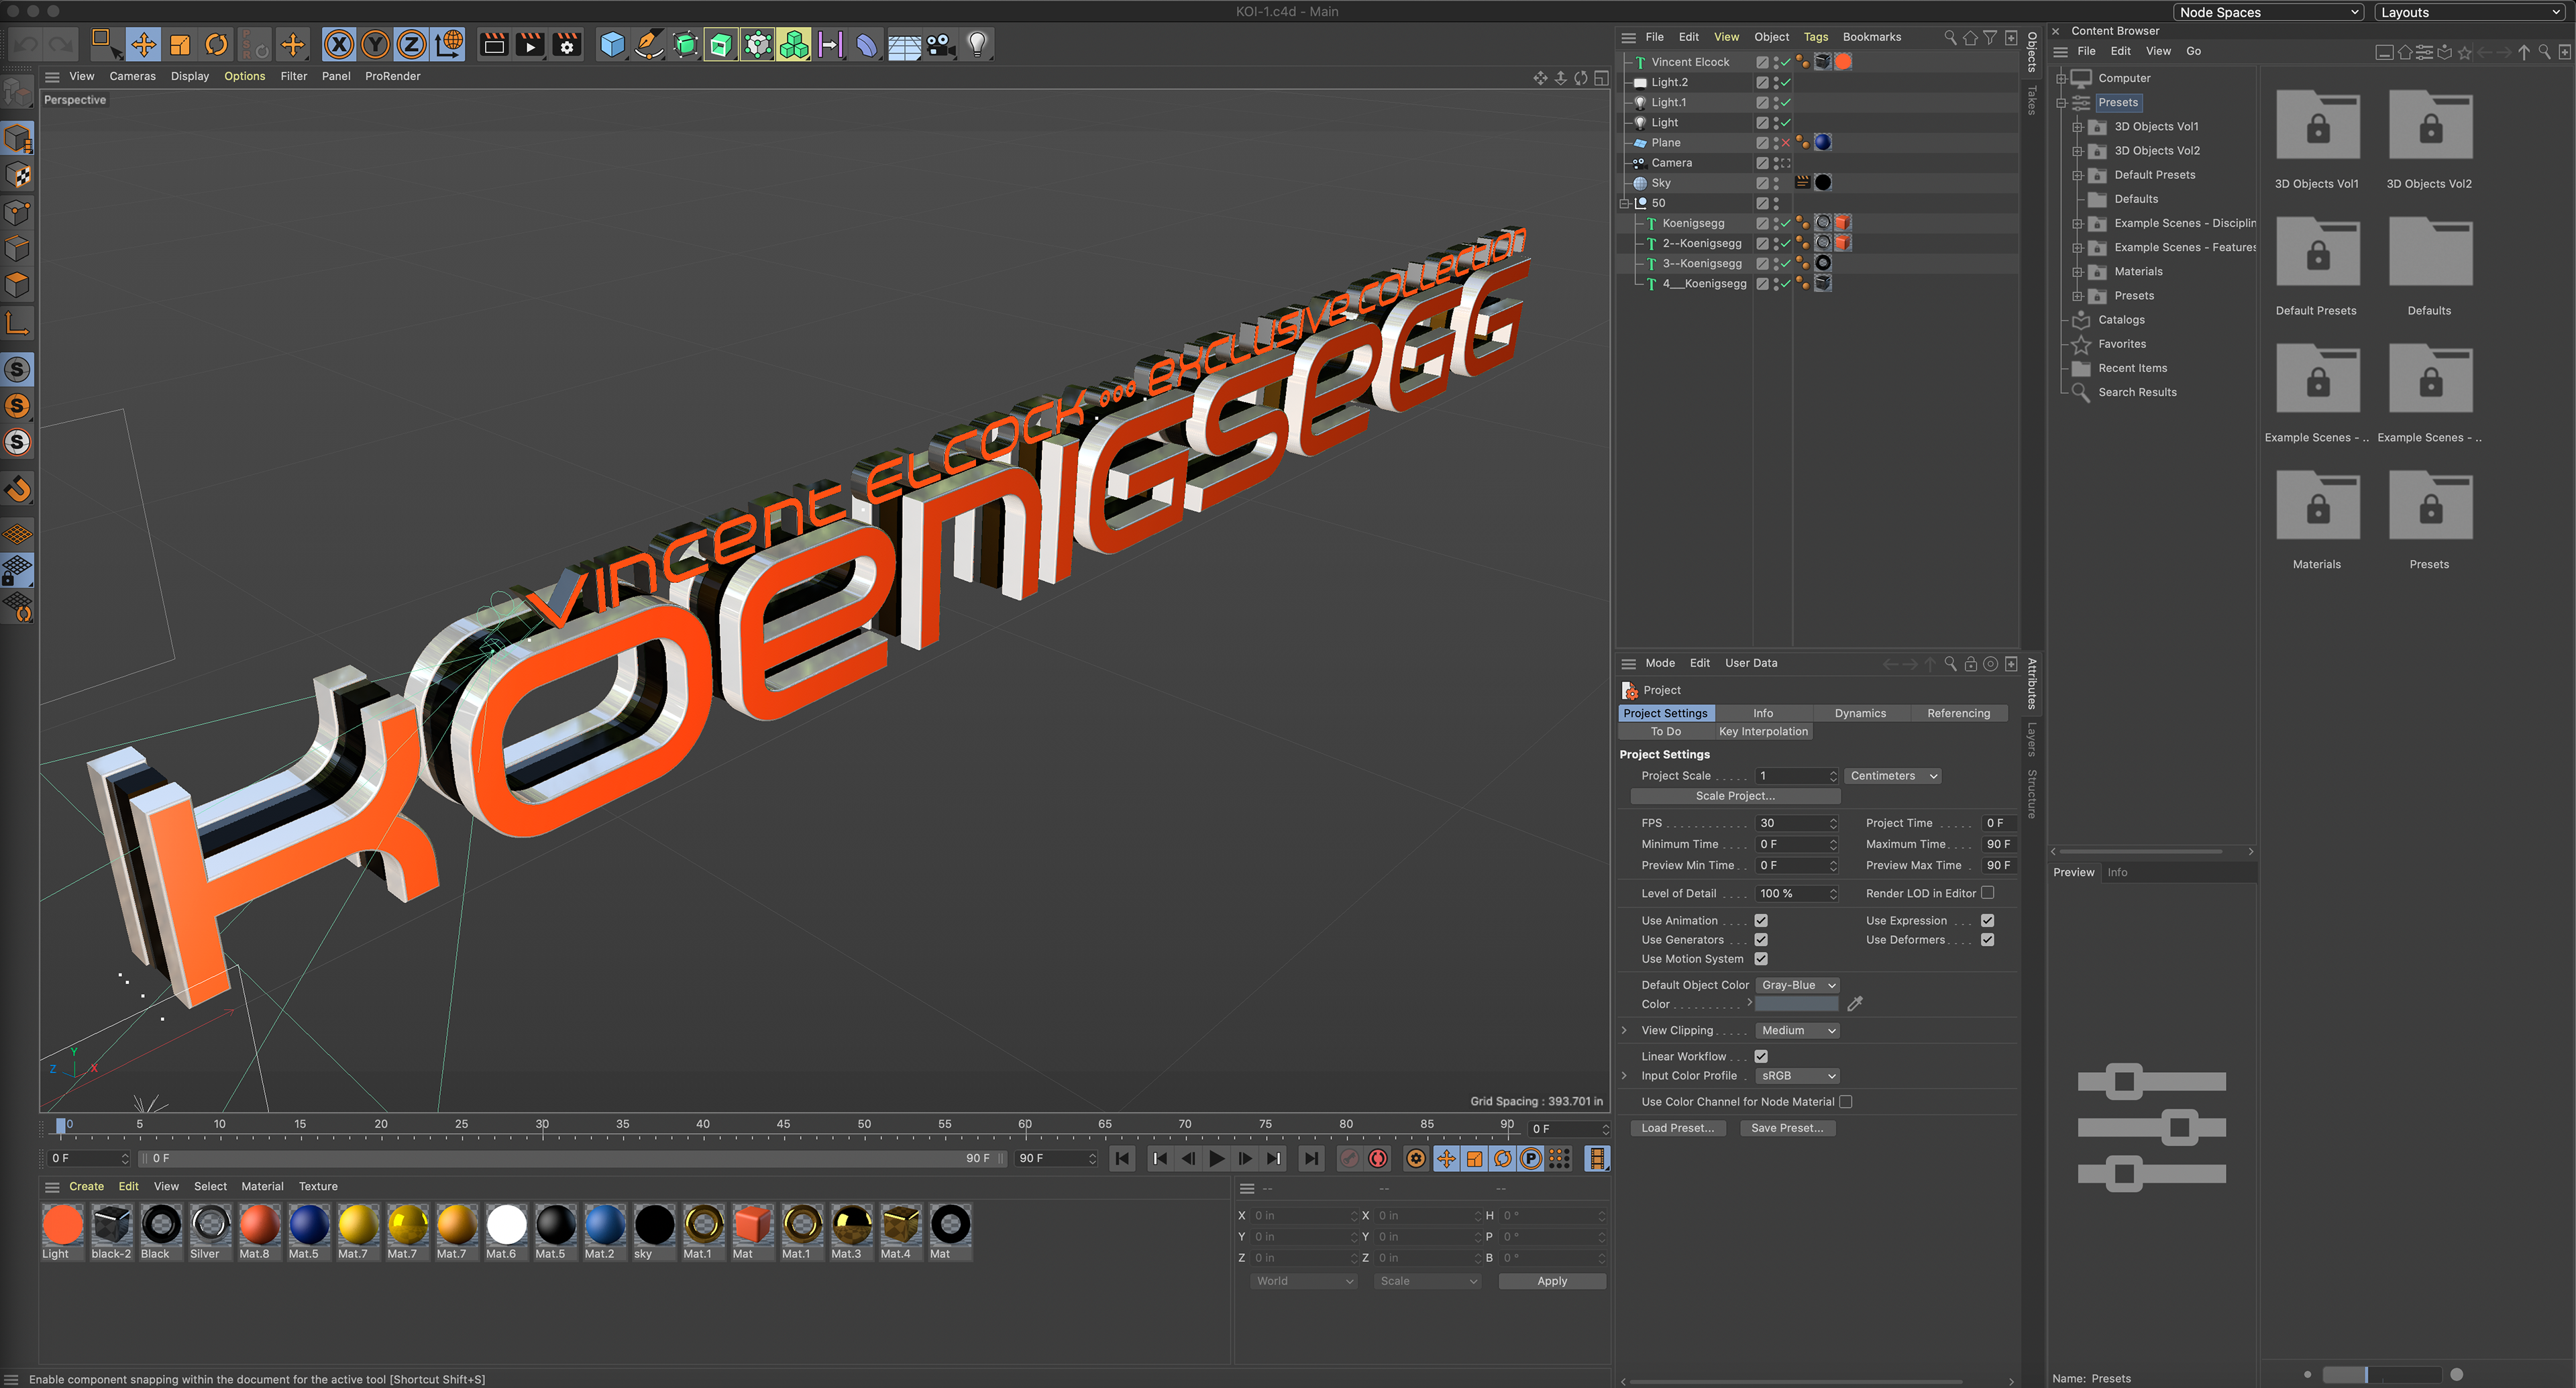The width and height of the screenshot is (2576, 1388).
Task: Open the ProRender viewport menu
Action: [392, 76]
